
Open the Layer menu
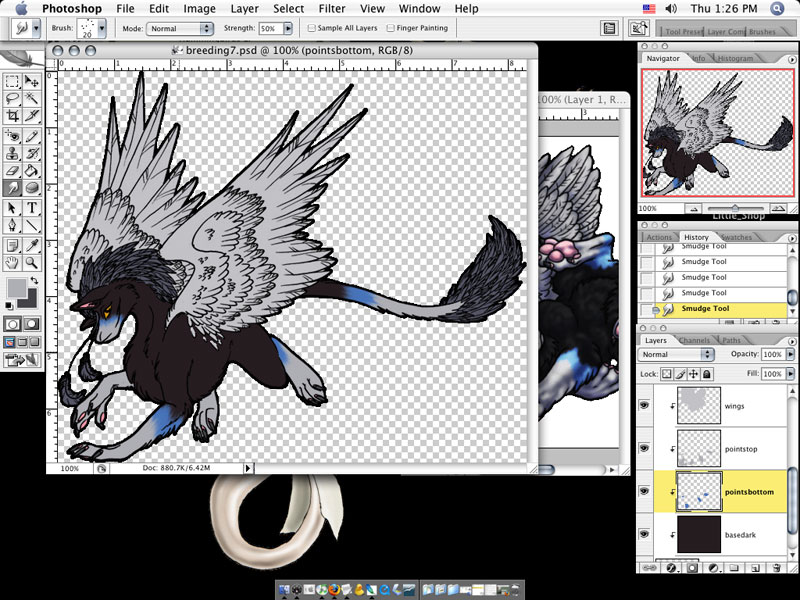coord(244,9)
